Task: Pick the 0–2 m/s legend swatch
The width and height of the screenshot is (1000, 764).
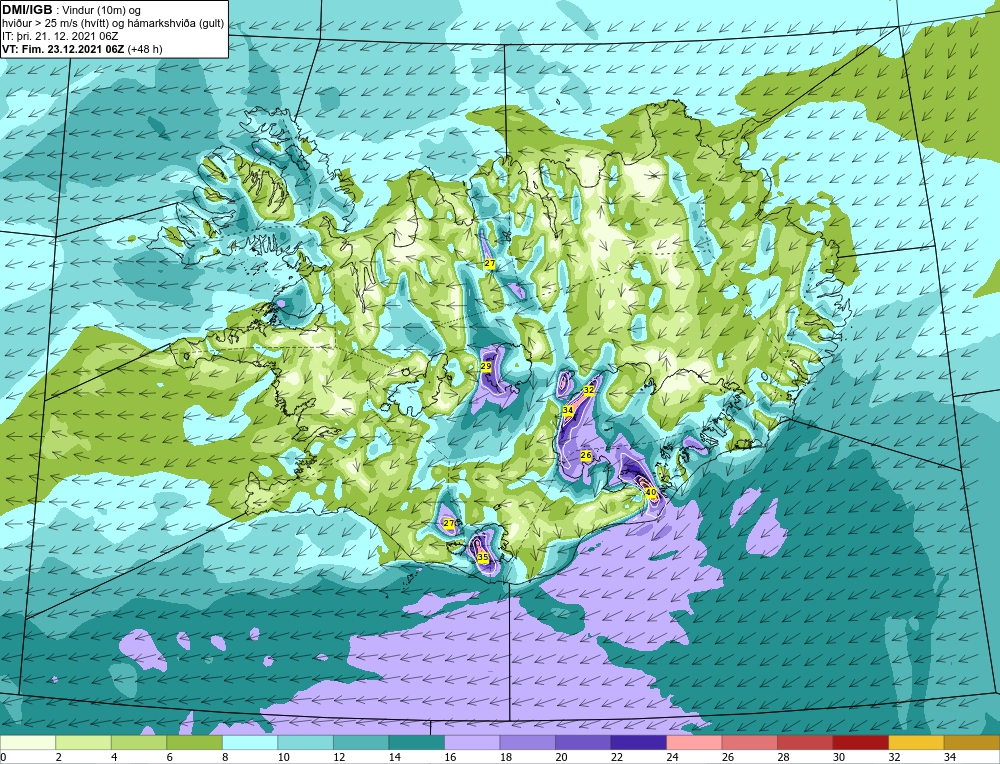Action: click(28, 743)
